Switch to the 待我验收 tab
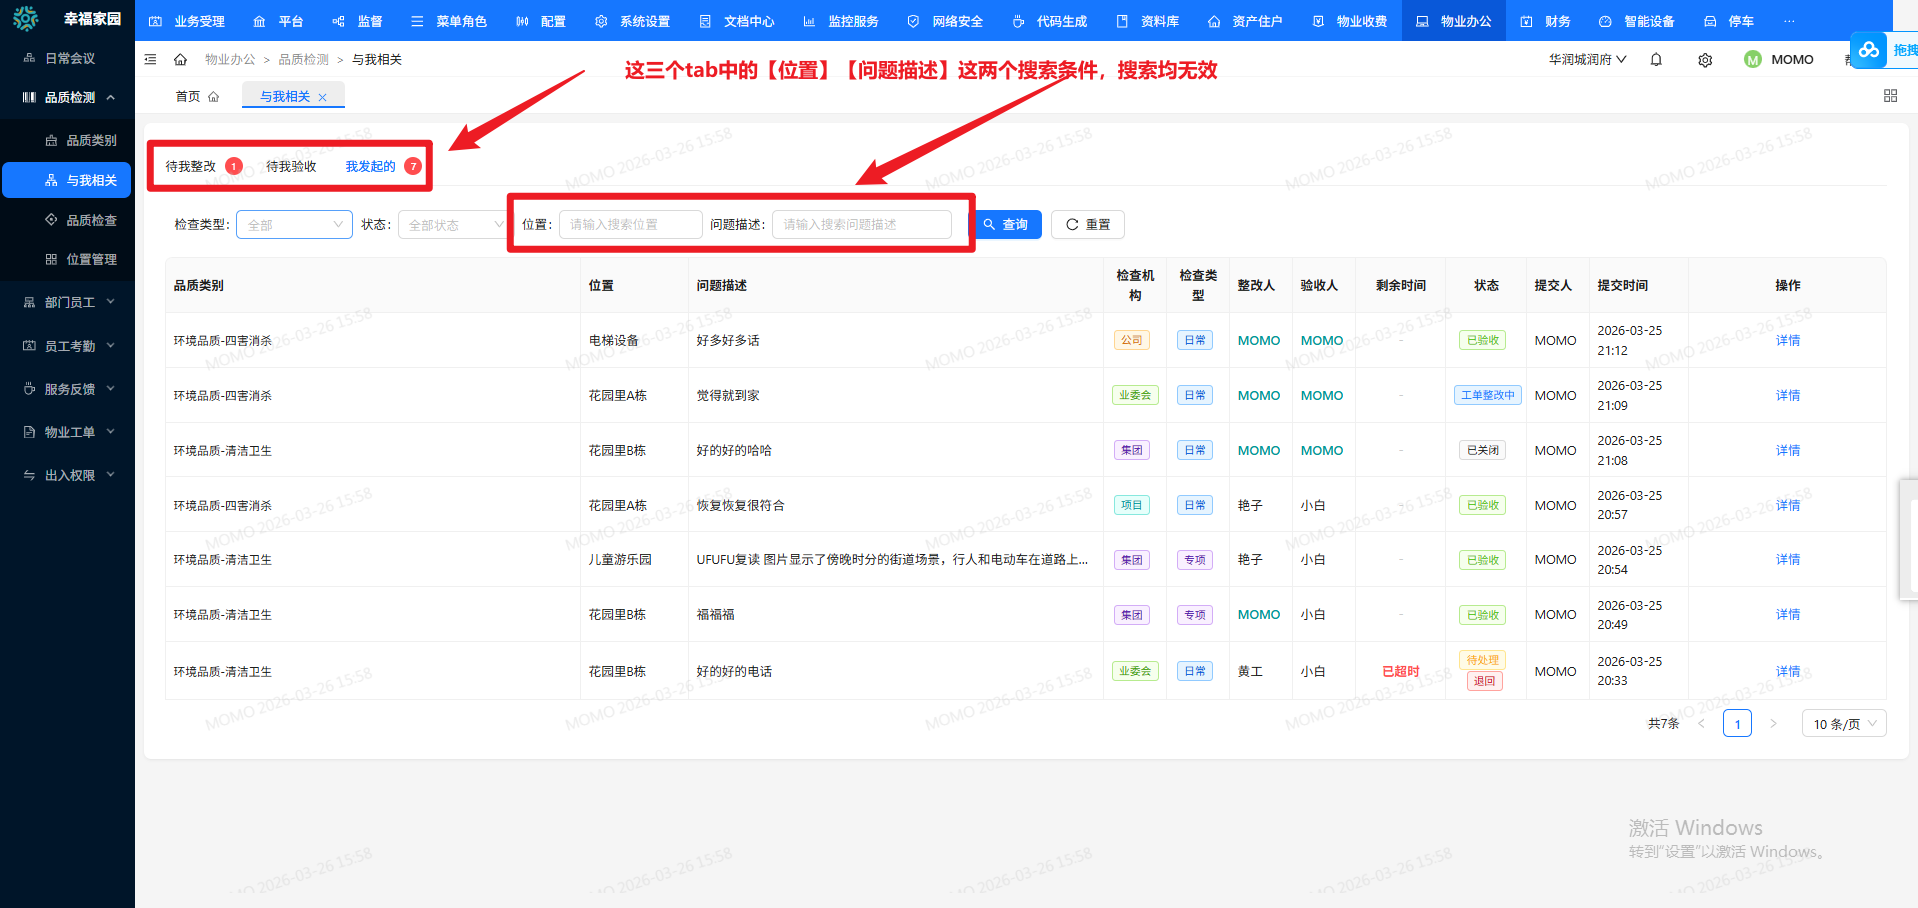 (x=291, y=167)
